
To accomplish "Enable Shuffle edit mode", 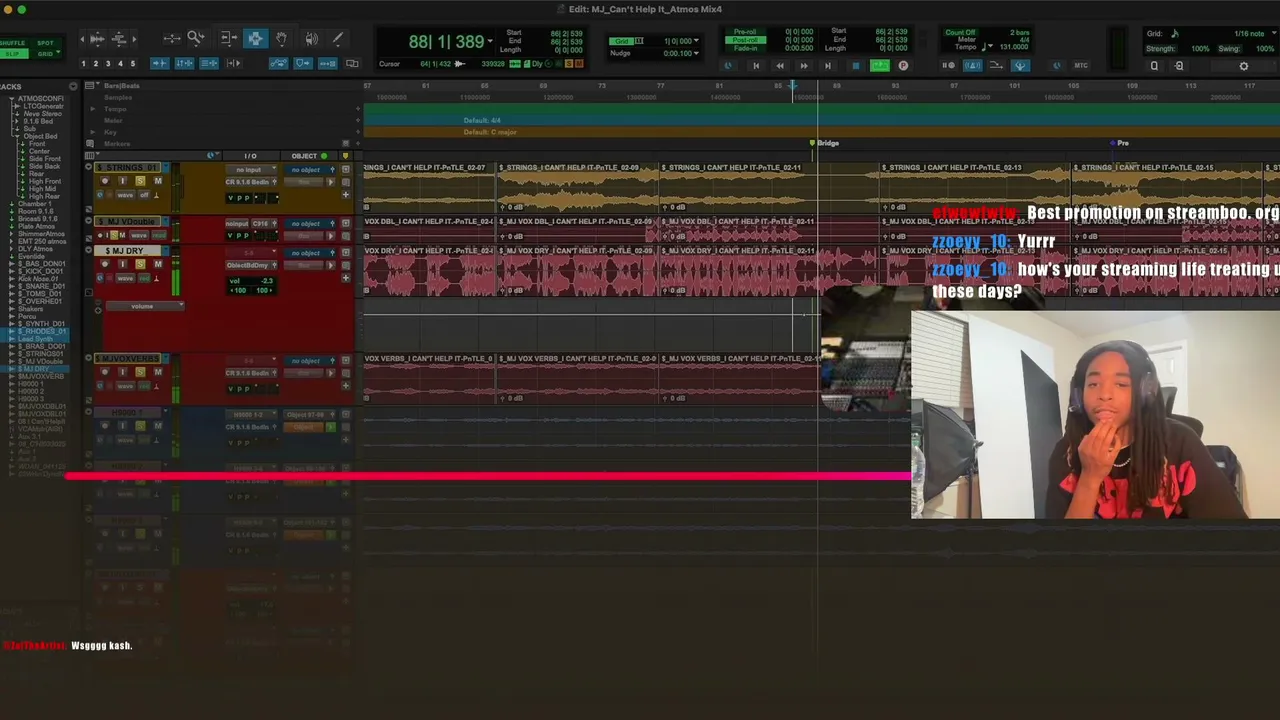I will pyautogui.click(x=13, y=43).
